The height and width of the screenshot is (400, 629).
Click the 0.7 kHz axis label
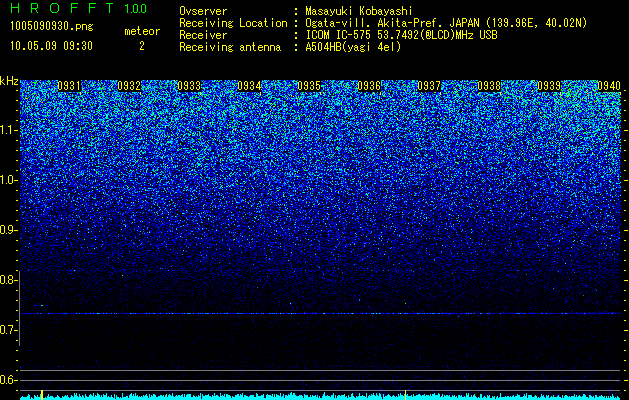coord(8,330)
